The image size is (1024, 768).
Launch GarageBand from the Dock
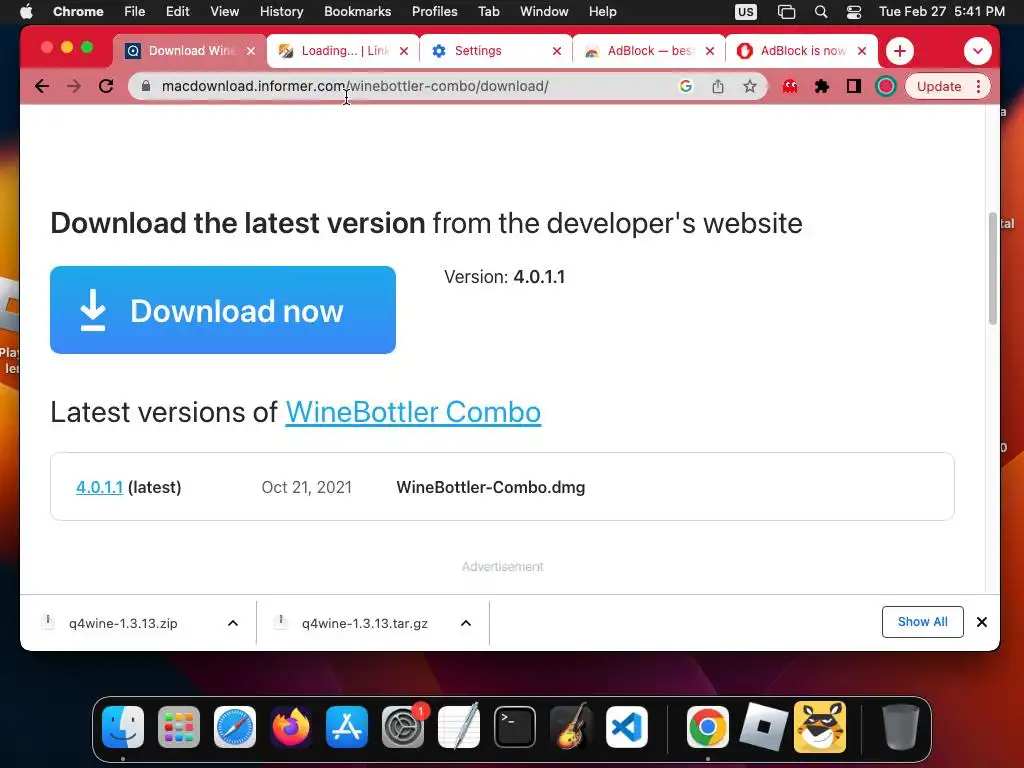click(571, 727)
